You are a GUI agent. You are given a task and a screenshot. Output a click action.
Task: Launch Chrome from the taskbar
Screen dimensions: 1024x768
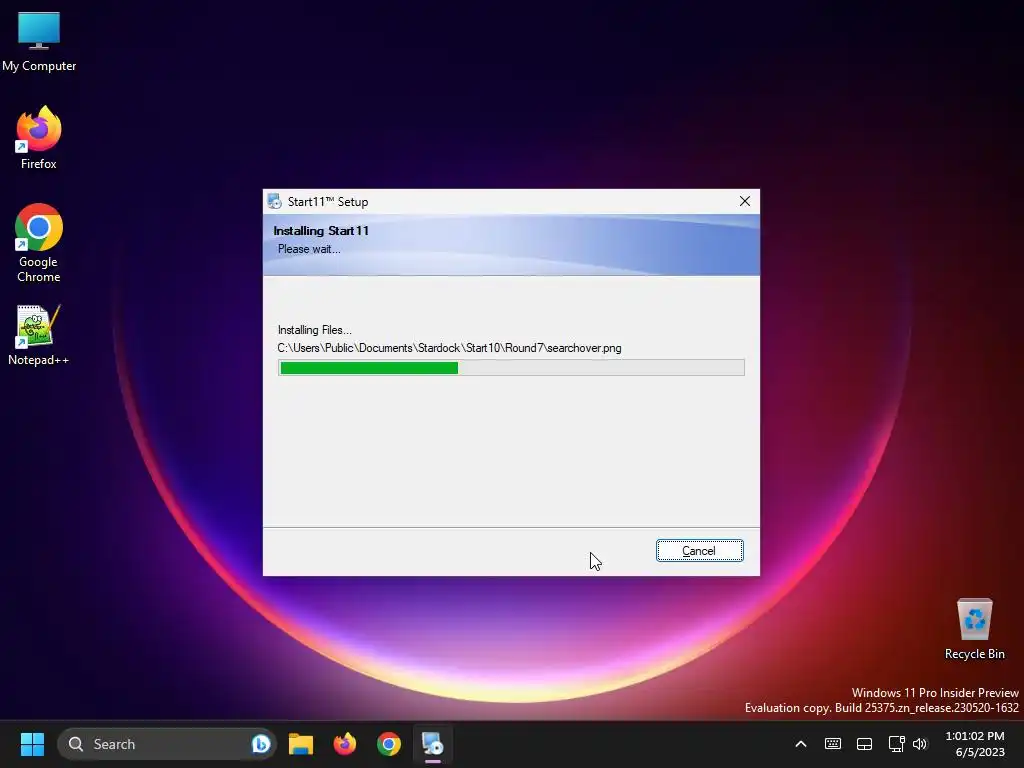[389, 744]
